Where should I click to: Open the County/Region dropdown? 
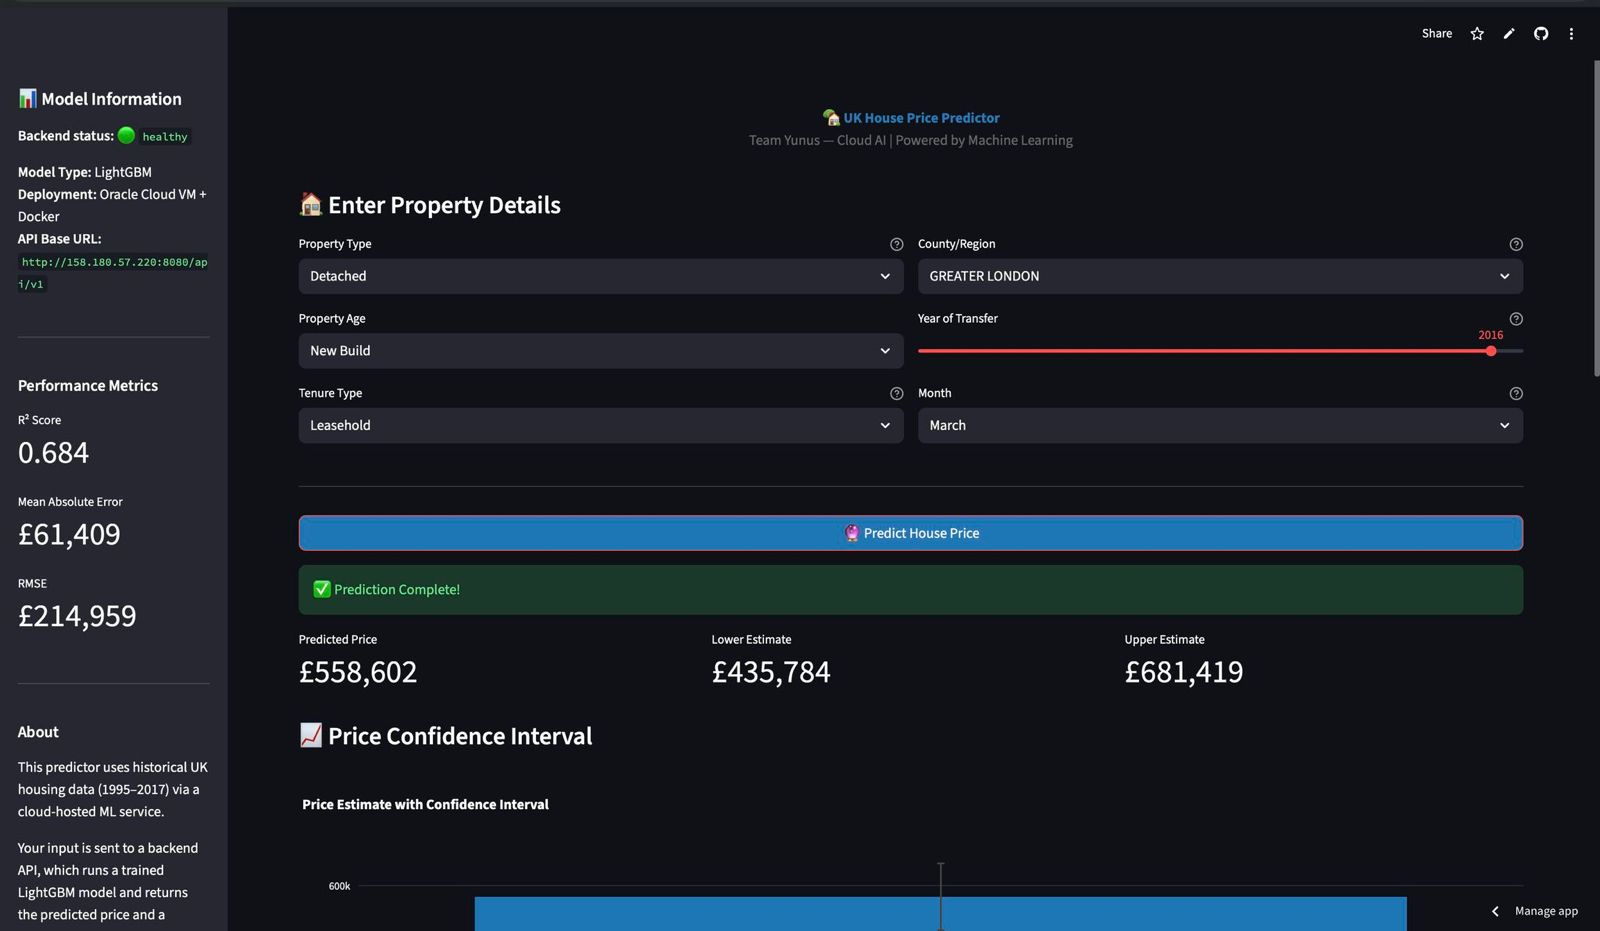click(1220, 276)
